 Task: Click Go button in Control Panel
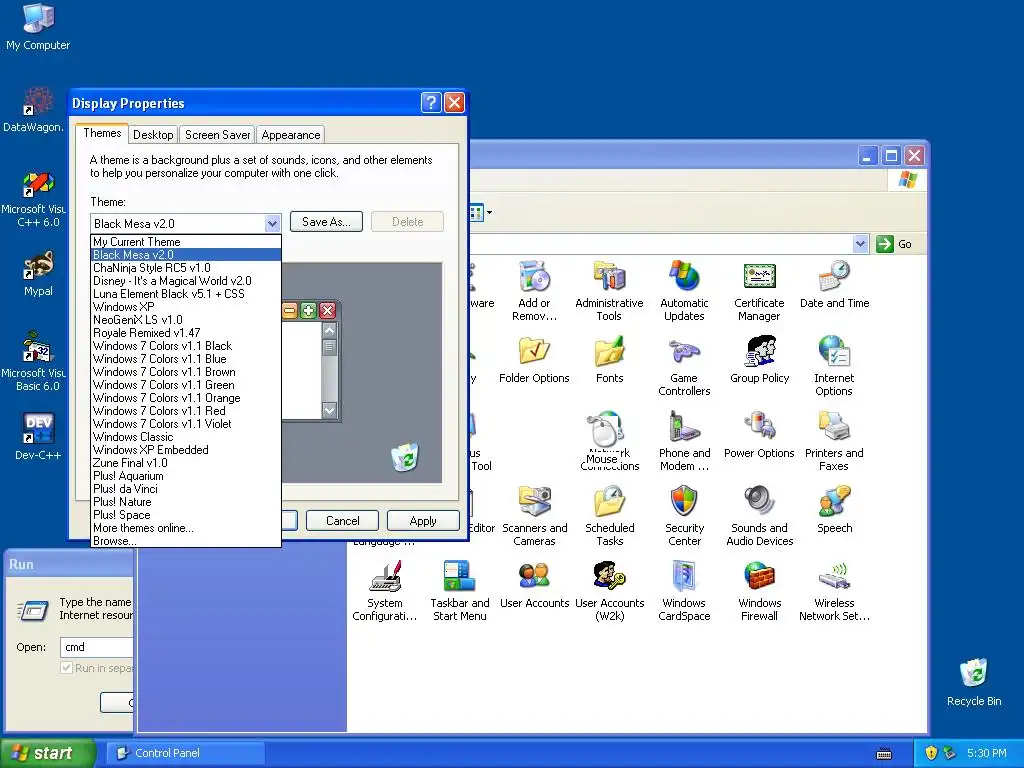[x=894, y=244]
